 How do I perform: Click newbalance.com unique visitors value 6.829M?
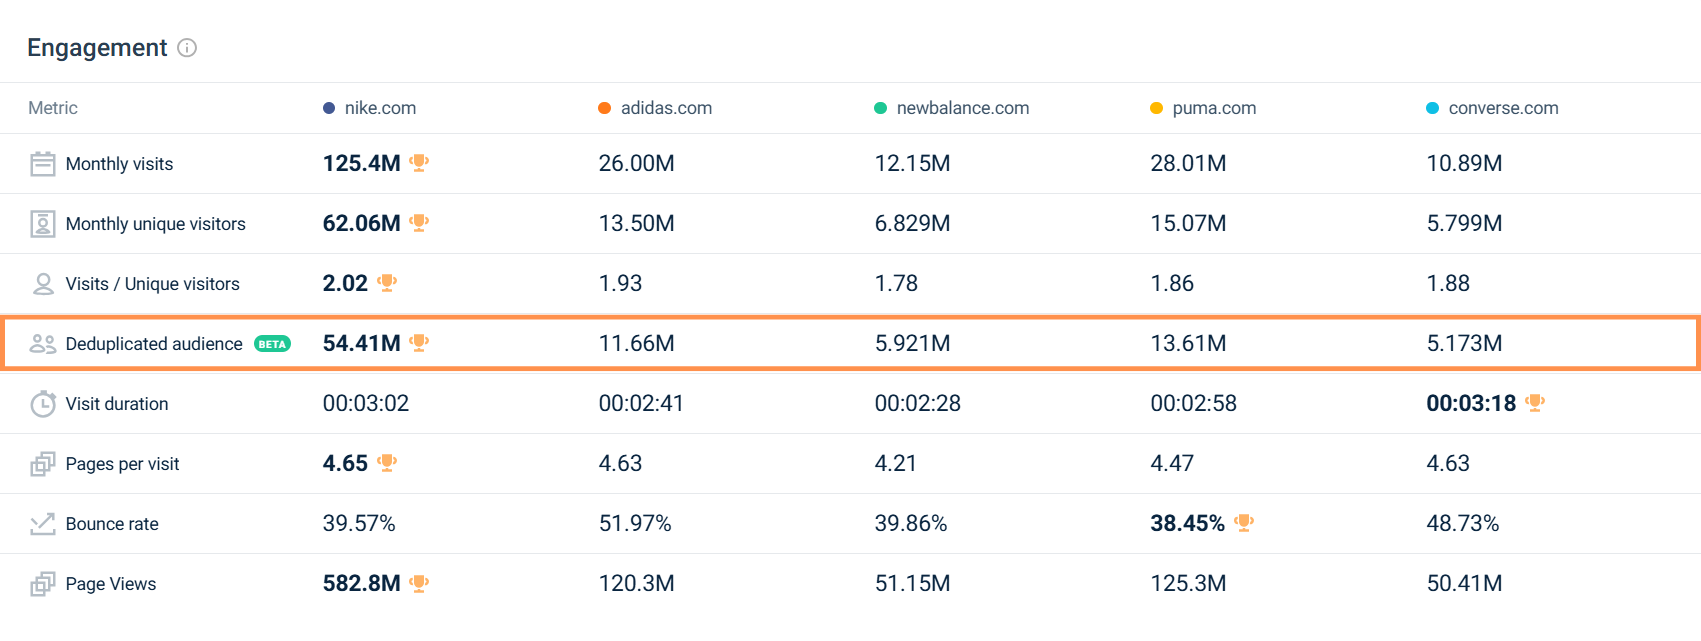(x=912, y=223)
